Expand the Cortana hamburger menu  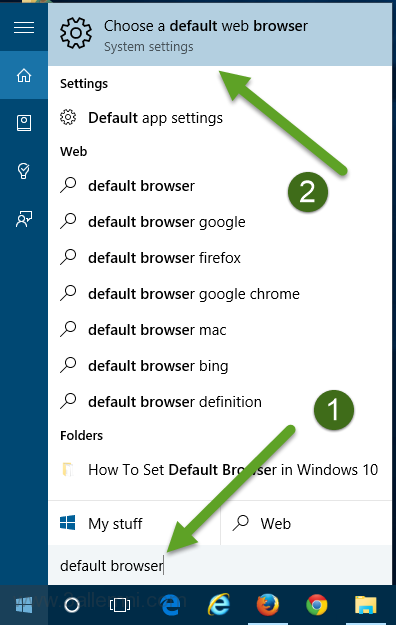point(24,27)
